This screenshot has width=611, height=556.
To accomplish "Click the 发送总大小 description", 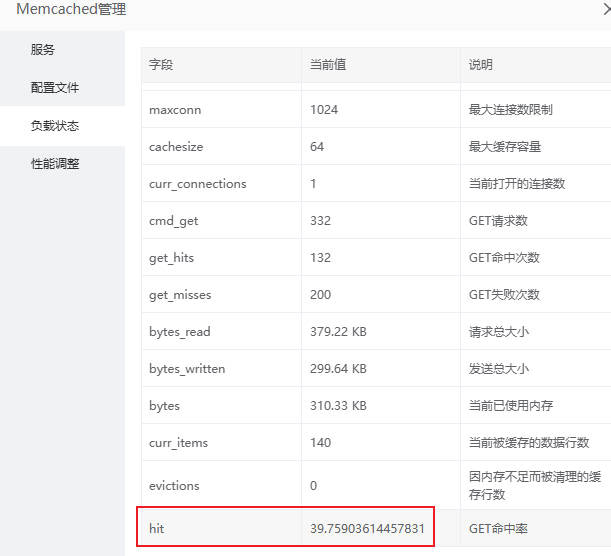I will click(x=499, y=369).
